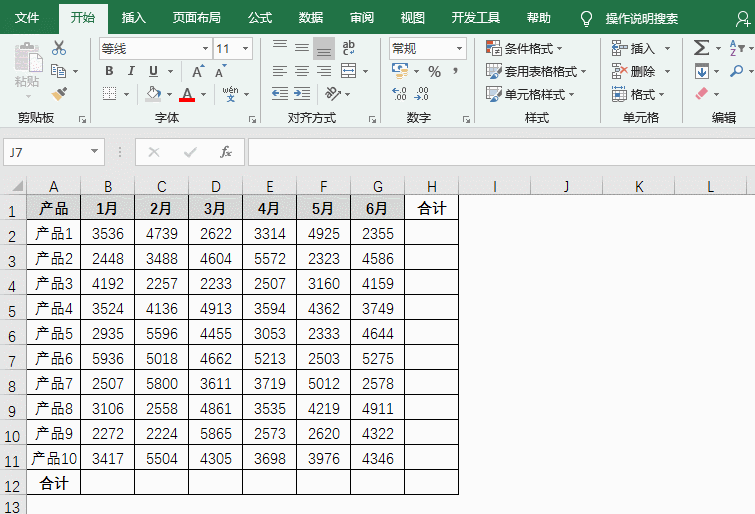Increase font size with large A

[x=197, y=71]
